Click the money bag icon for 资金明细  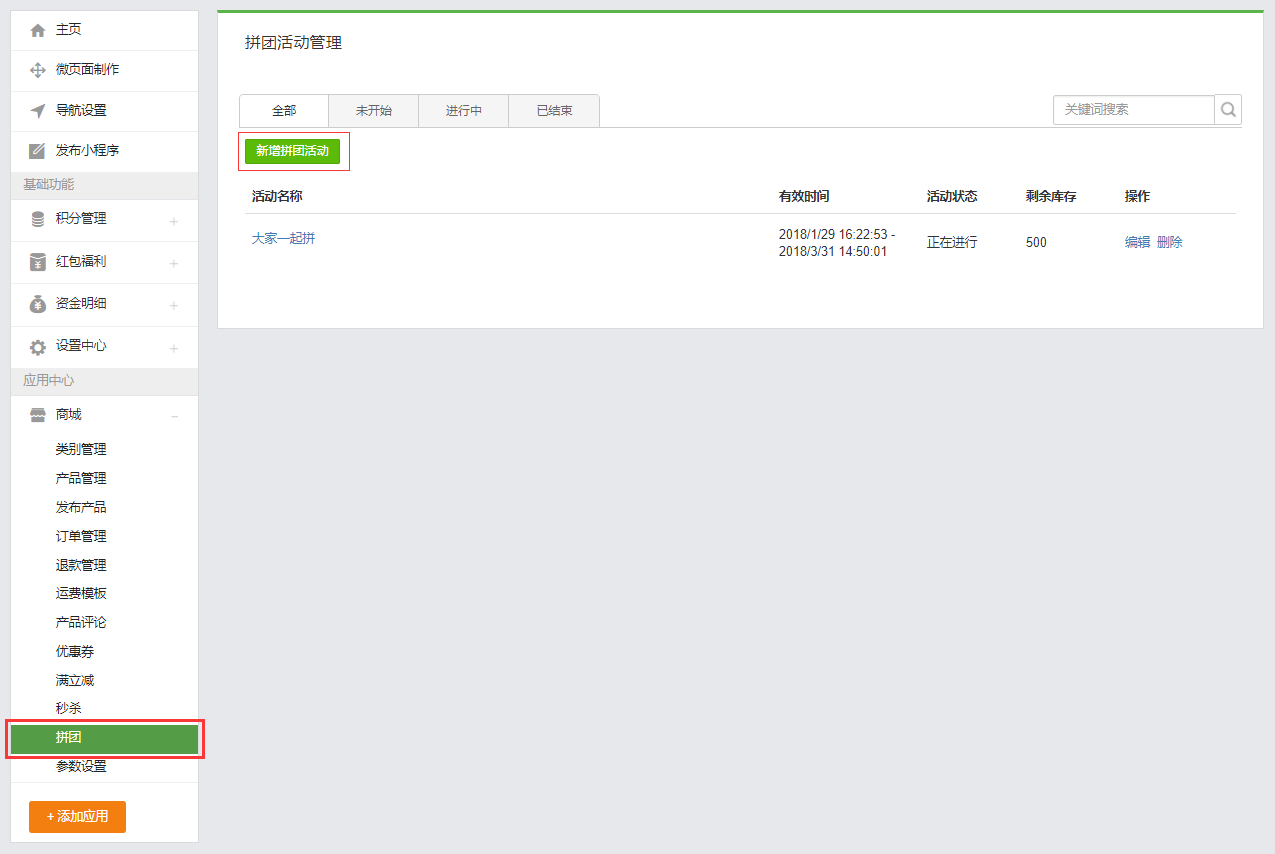point(38,304)
